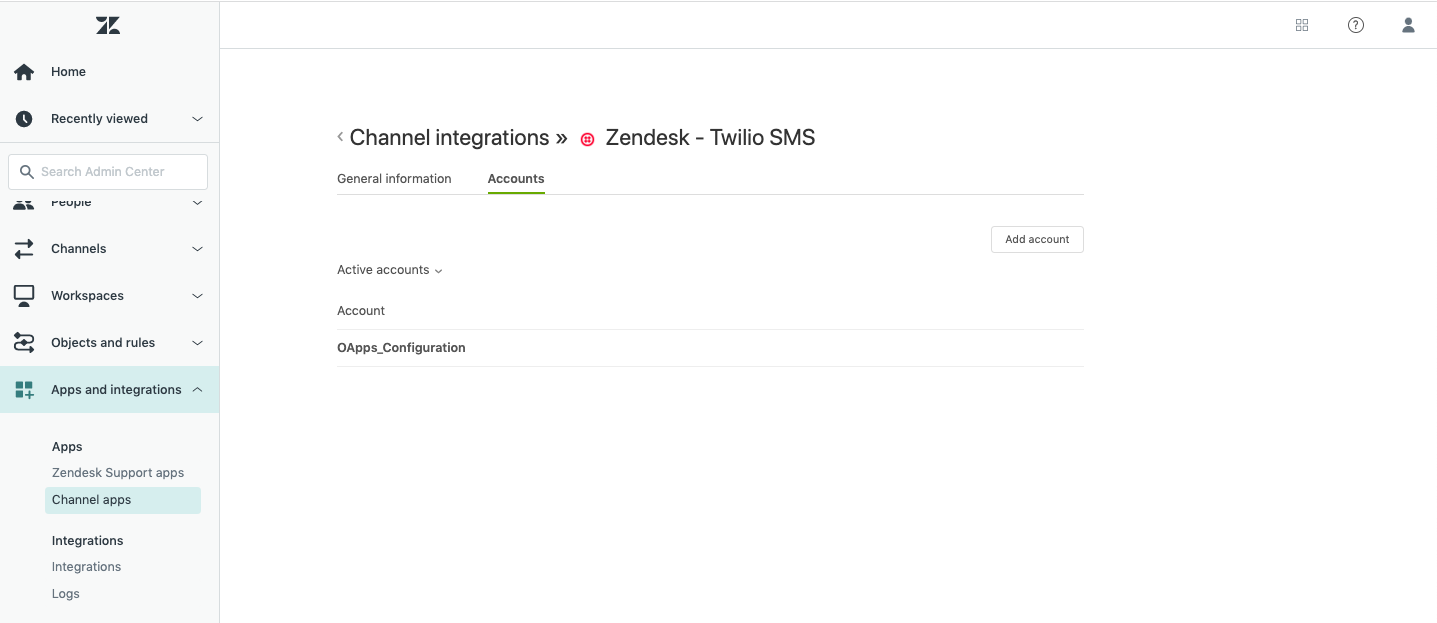Click the Twilio red logo icon
The height and width of the screenshot is (623, 1437).
click(x=588, y=139)
